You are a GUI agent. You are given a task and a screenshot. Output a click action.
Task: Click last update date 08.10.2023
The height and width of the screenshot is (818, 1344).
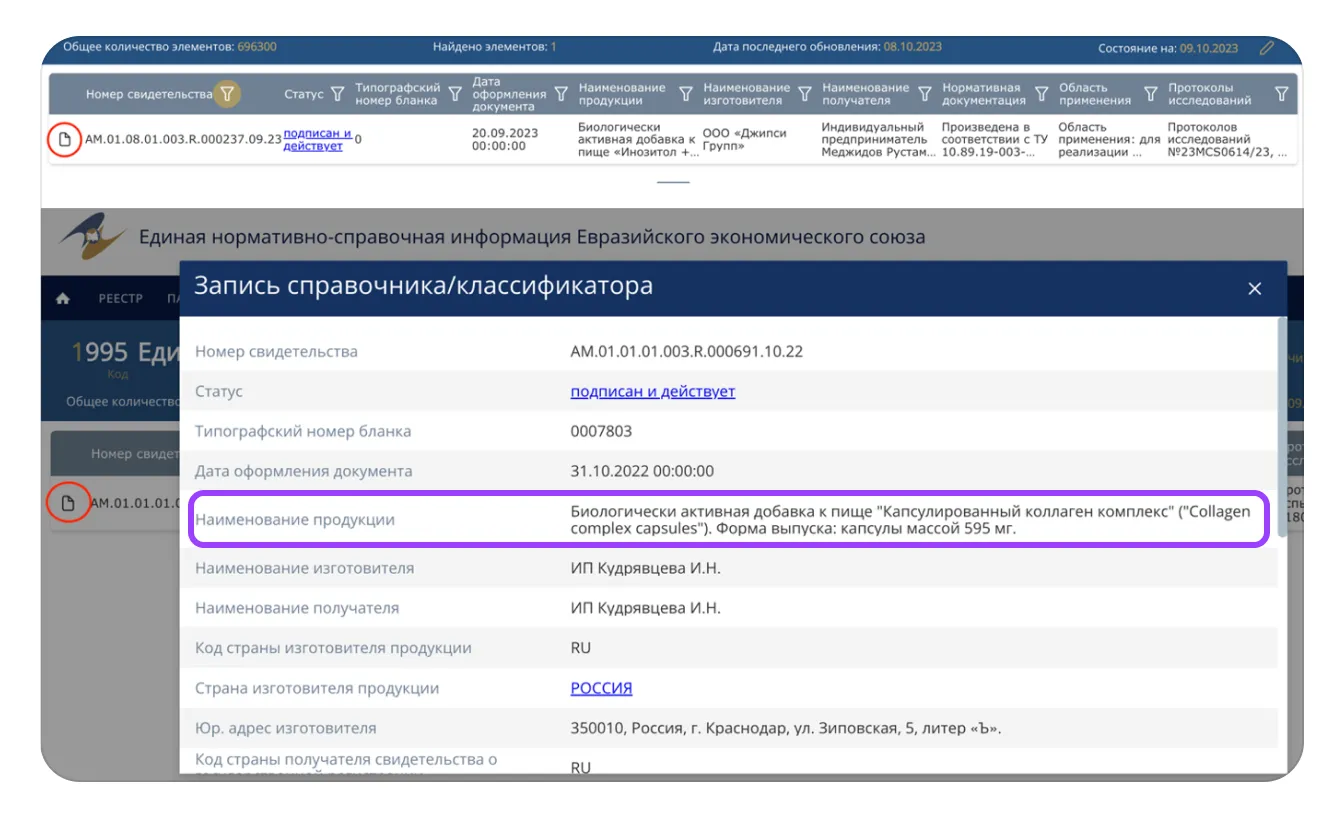click(x=912, y=47)
